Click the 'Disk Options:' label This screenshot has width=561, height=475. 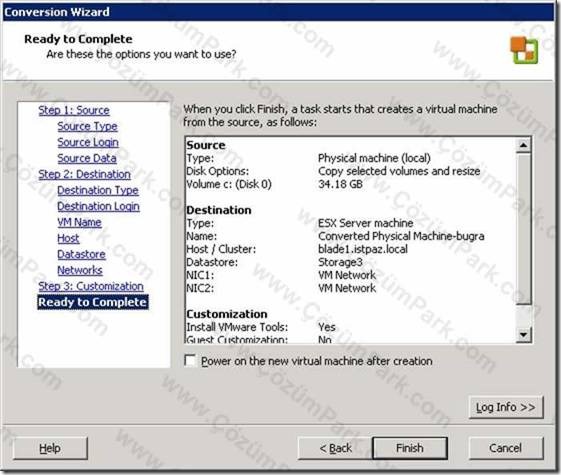(218, 171)
